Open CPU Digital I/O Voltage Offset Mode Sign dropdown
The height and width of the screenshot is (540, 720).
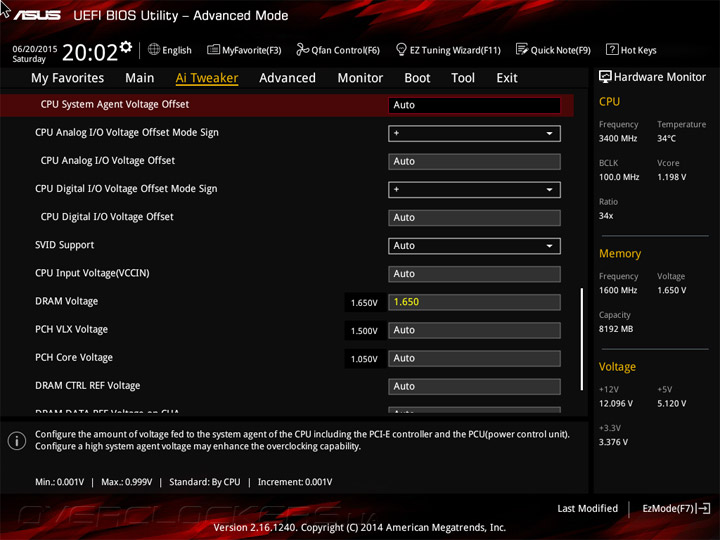point(474,190)
